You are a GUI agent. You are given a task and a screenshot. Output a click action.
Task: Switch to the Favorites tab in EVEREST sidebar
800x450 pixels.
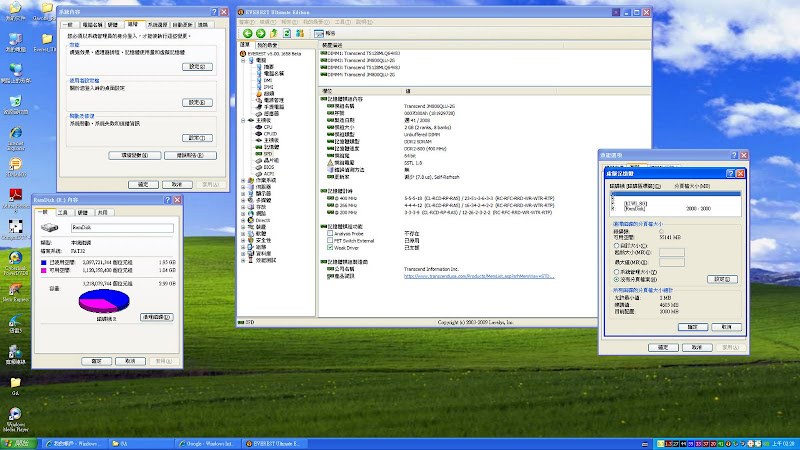coord(268,45)
